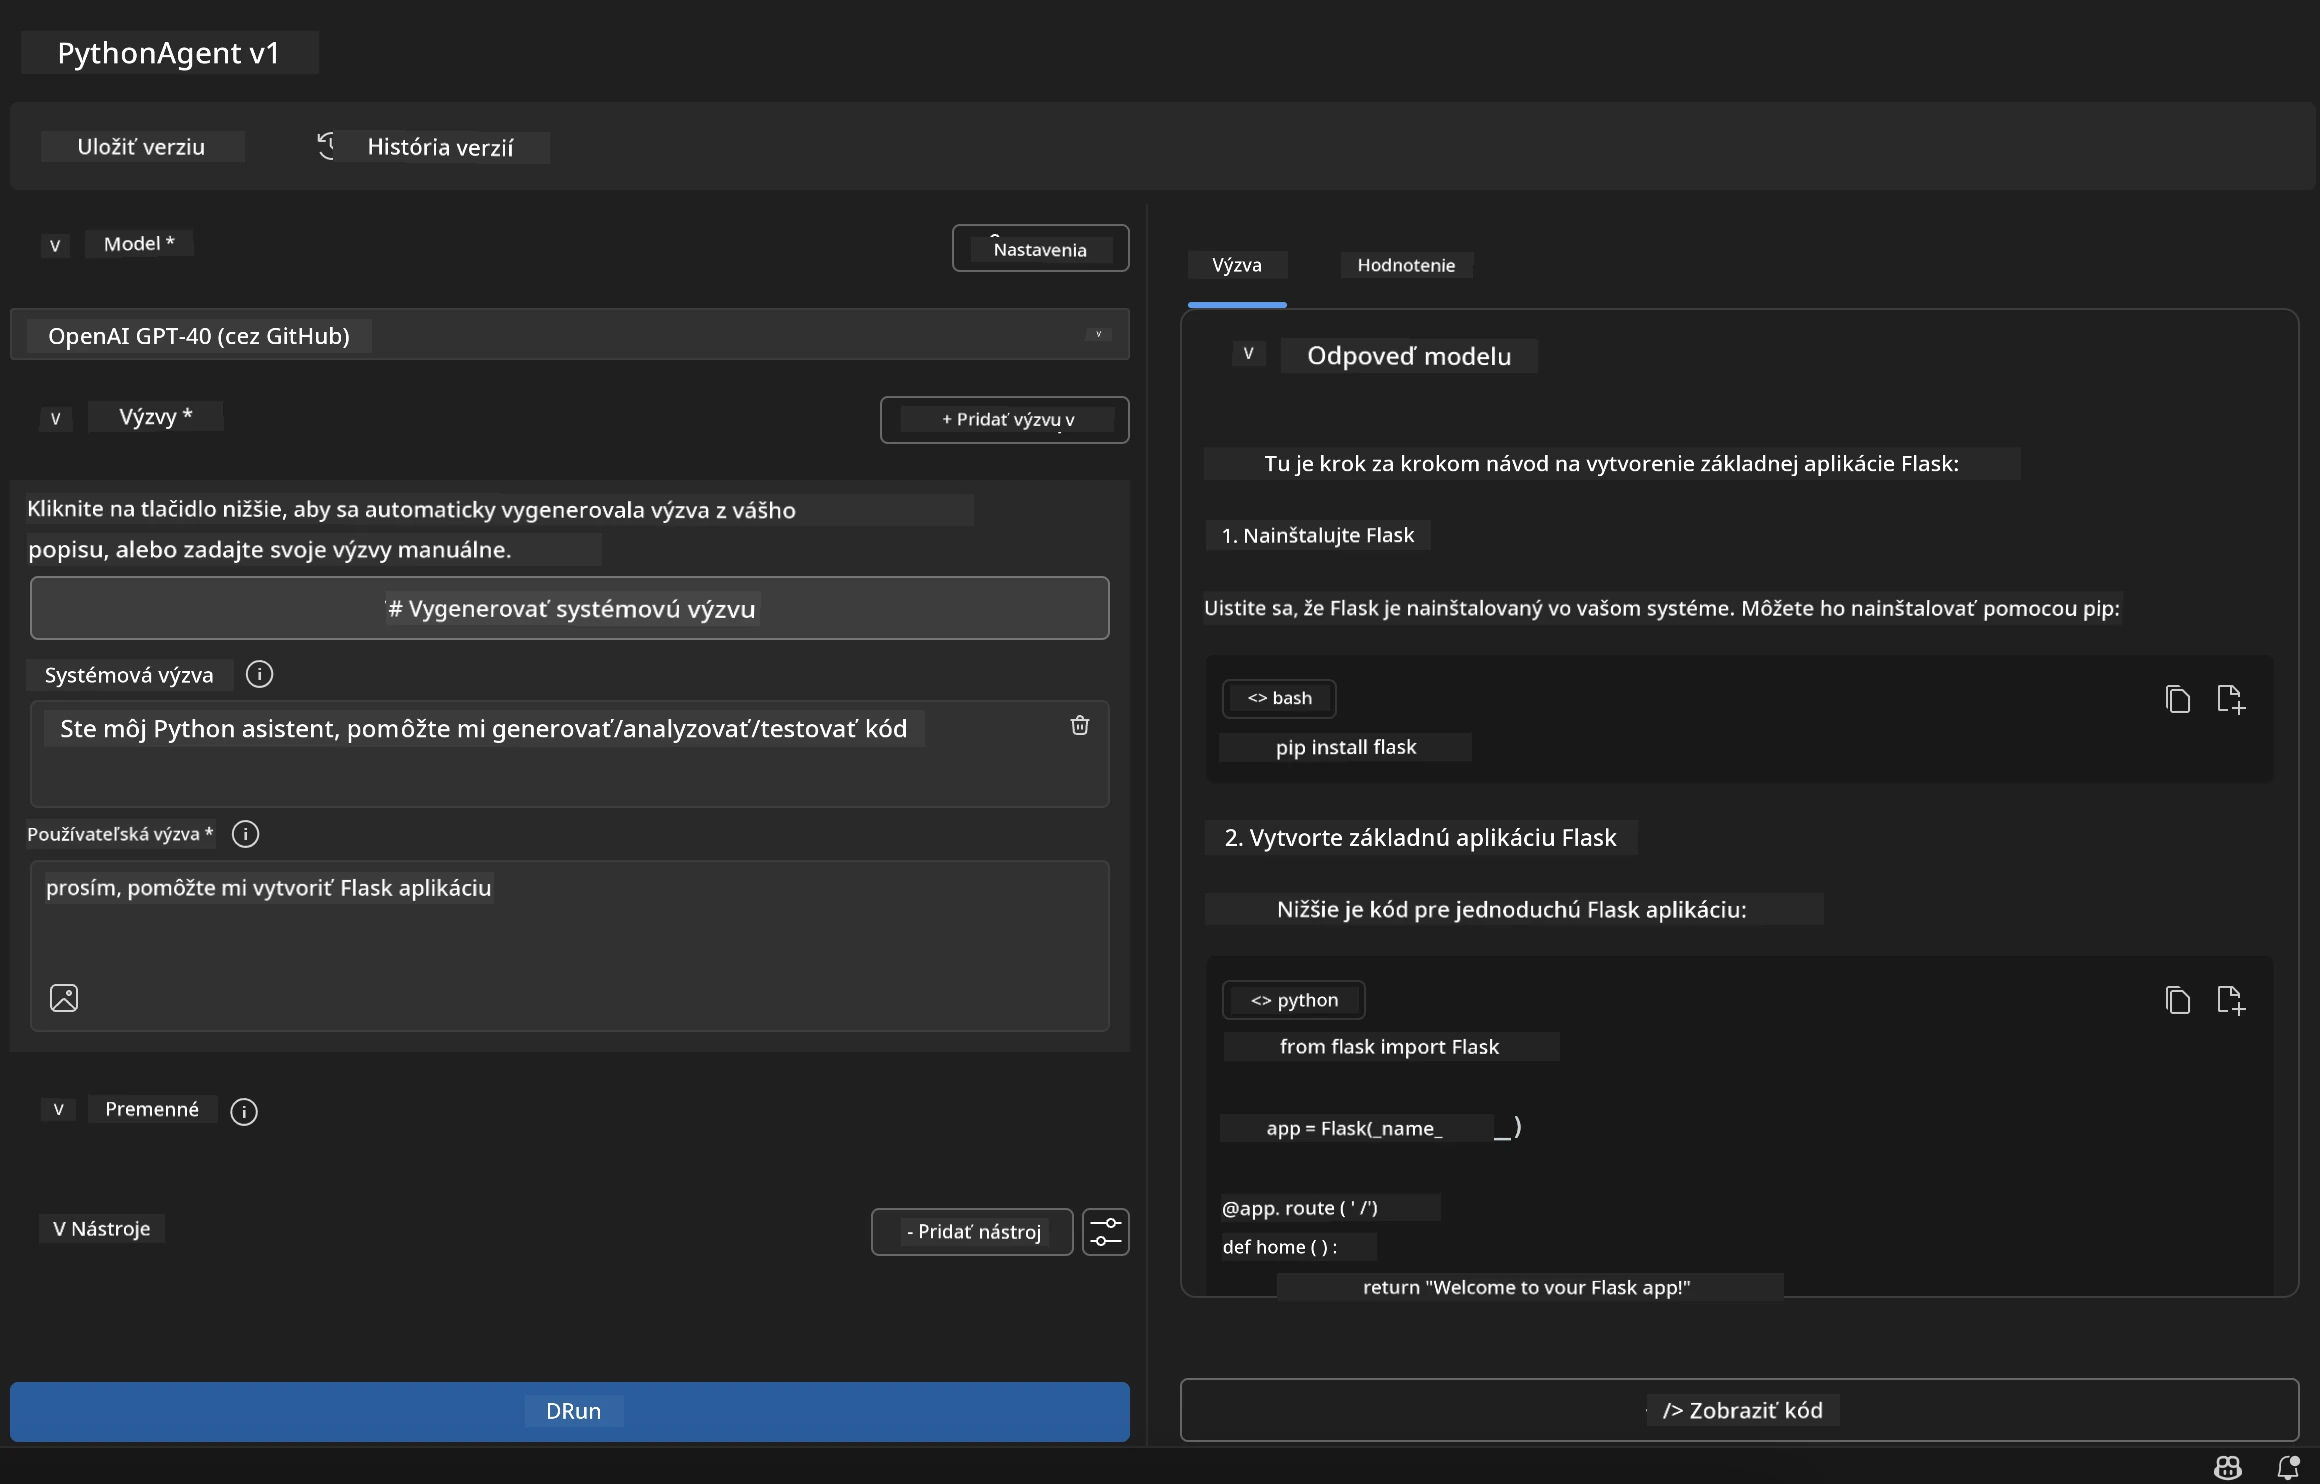
Task: Switch to the Výzva tab
Action: click(x=1237, y=265)
